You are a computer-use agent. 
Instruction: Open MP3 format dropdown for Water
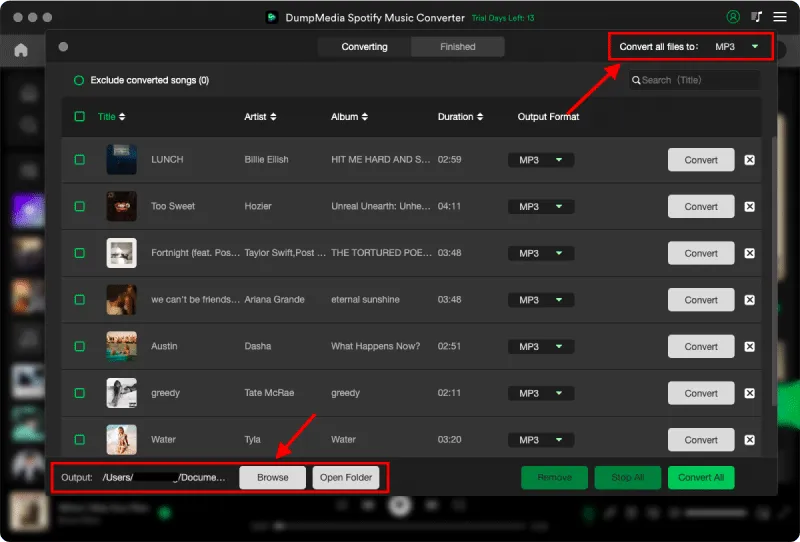pyautogui.click(x=540, y=440)
